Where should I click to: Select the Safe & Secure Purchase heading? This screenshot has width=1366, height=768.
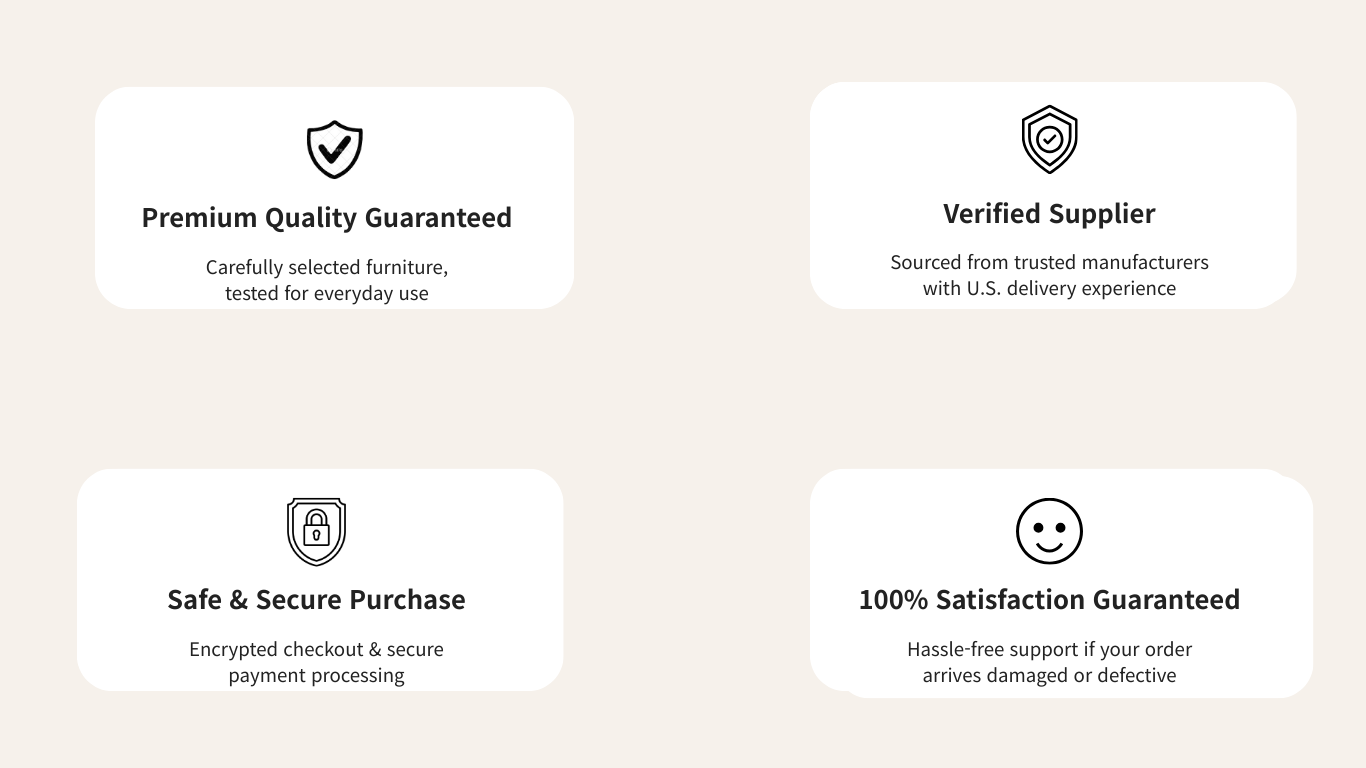316,600
